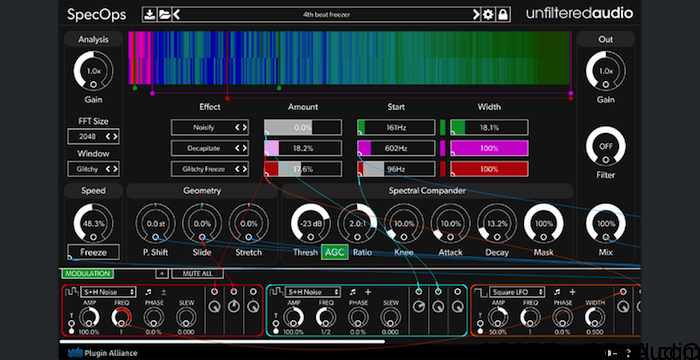Click the red modulator waveform shape icon
The height and width of the screenshot is (360, 700).
point(72,292)
